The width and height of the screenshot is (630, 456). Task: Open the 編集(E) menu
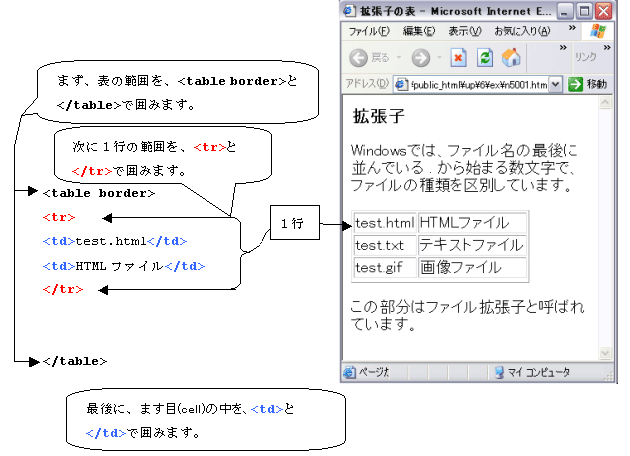419,31
